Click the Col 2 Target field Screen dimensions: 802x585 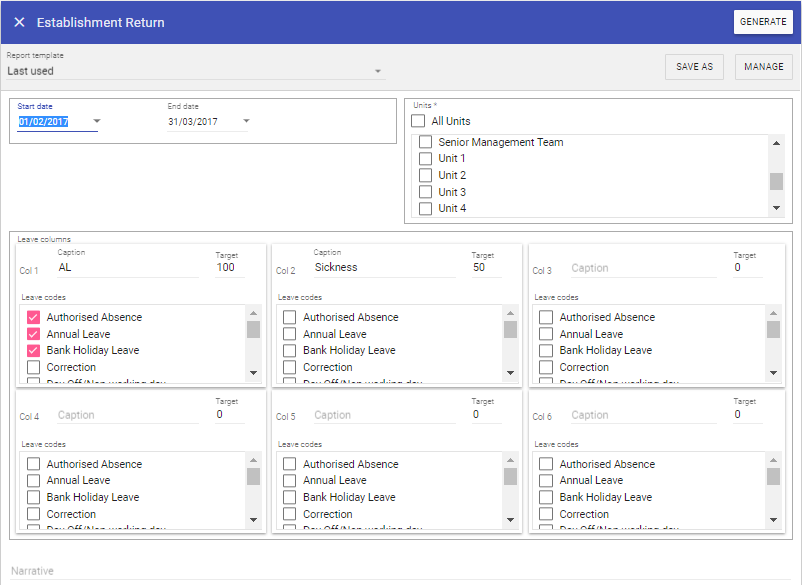click(x=484, y=268)
